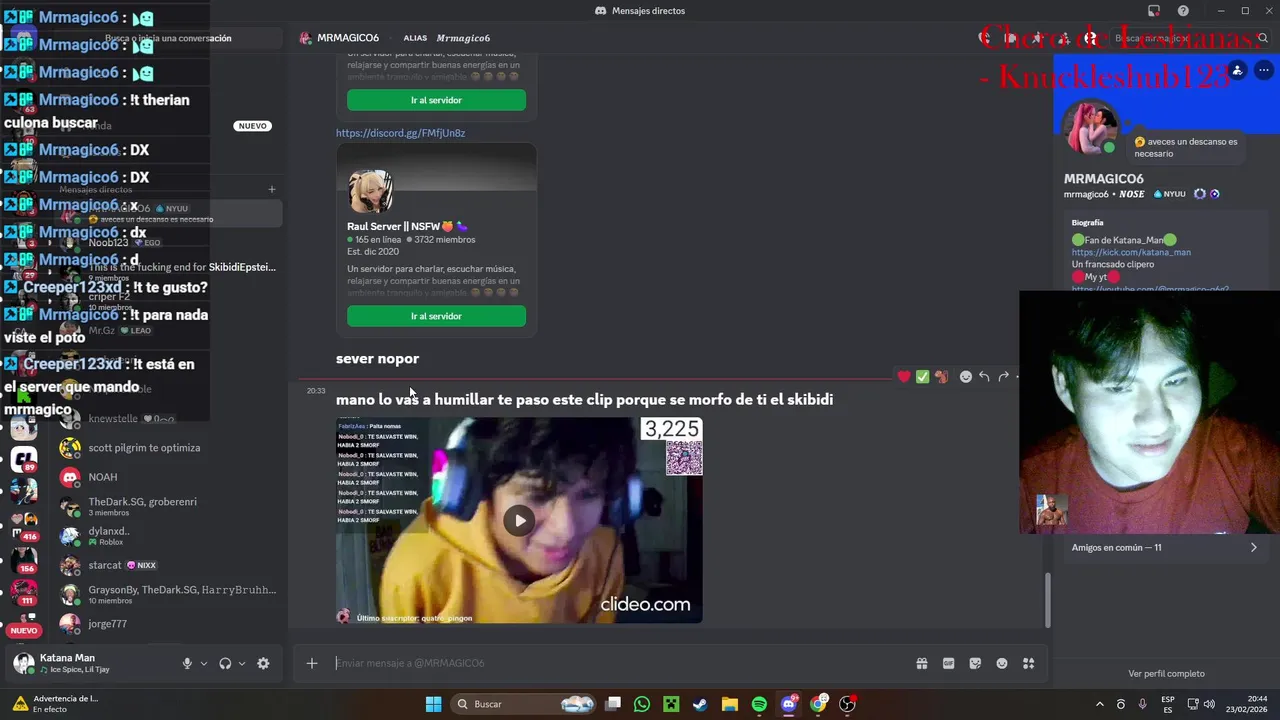Viewport: 1280px width, 720px height.
Task: Reply to the message with reply arrow
Action: (x=984, y=376)
